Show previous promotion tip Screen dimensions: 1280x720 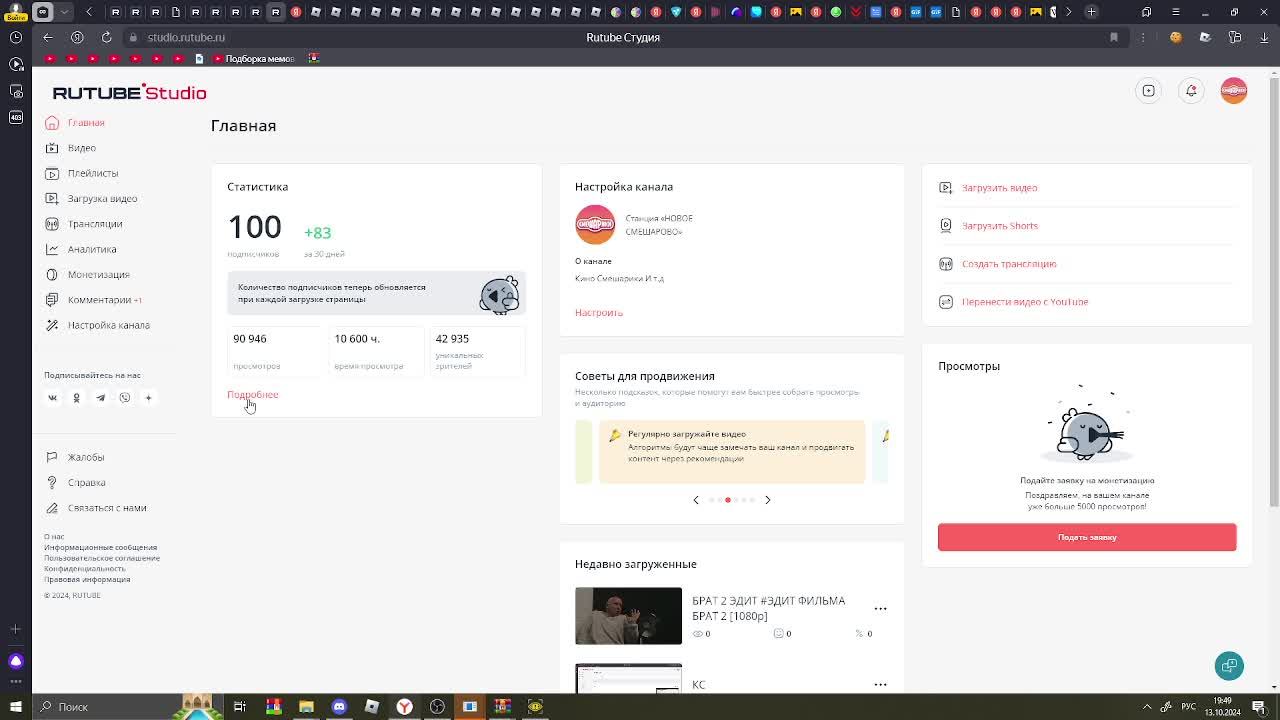[696, 500]
